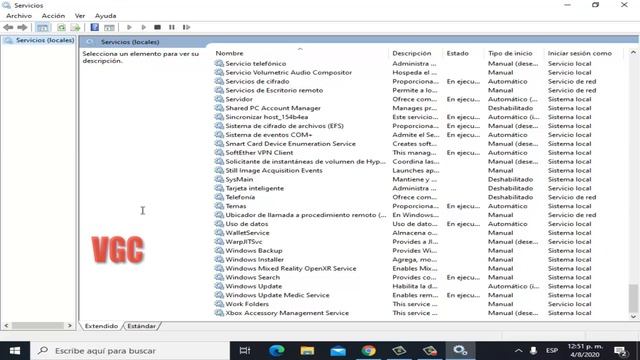The image size is (640, 360).
Task: Click the Refresh toolbar icon
Action: point(61,27)
